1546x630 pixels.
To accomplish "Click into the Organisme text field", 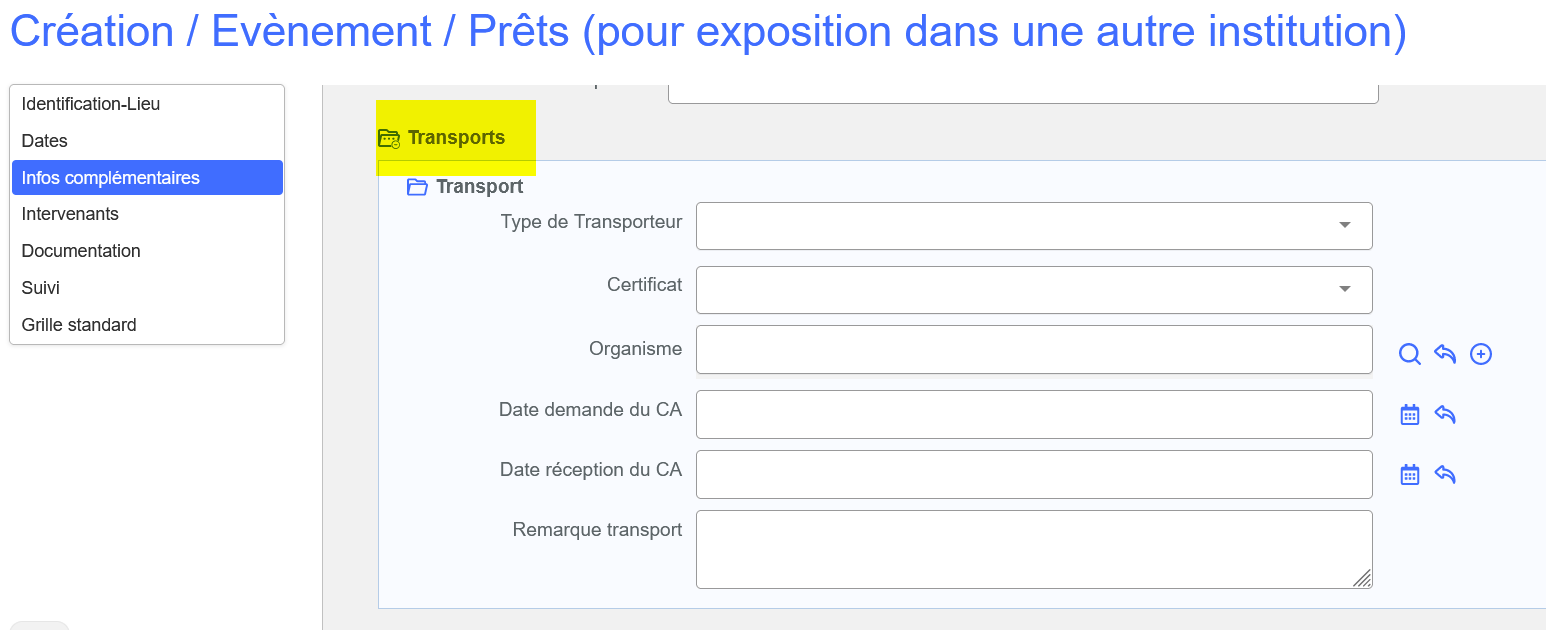I will 1034,350.
